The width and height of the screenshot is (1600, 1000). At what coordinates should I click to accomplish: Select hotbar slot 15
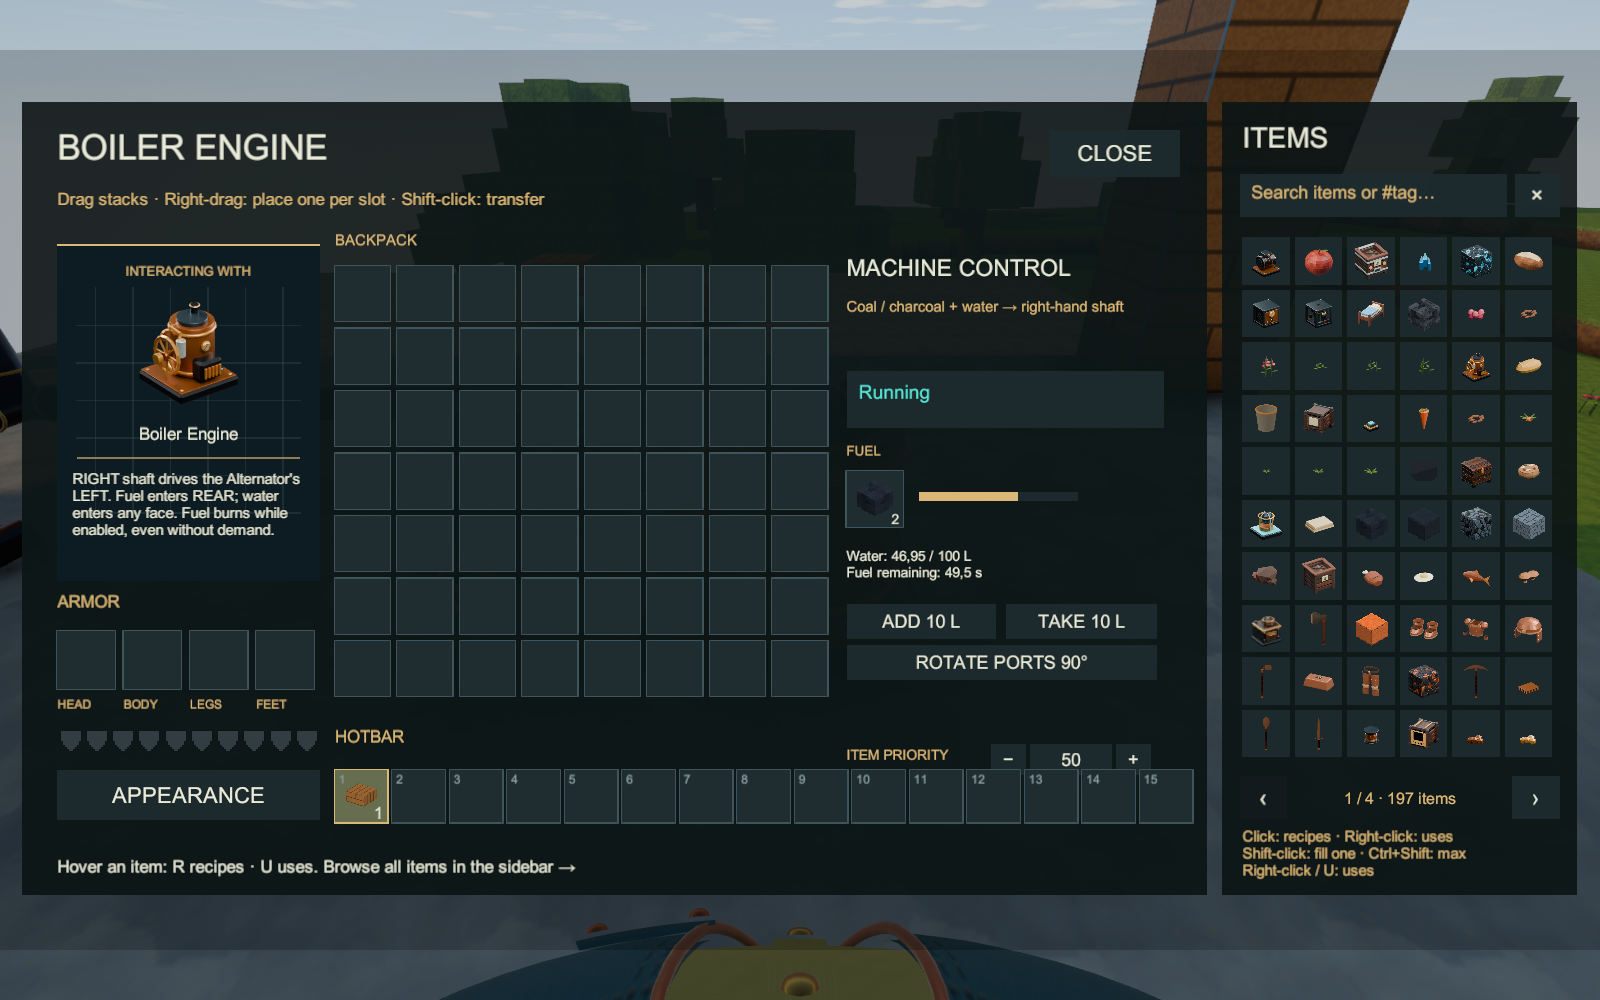coord(1166,796)
